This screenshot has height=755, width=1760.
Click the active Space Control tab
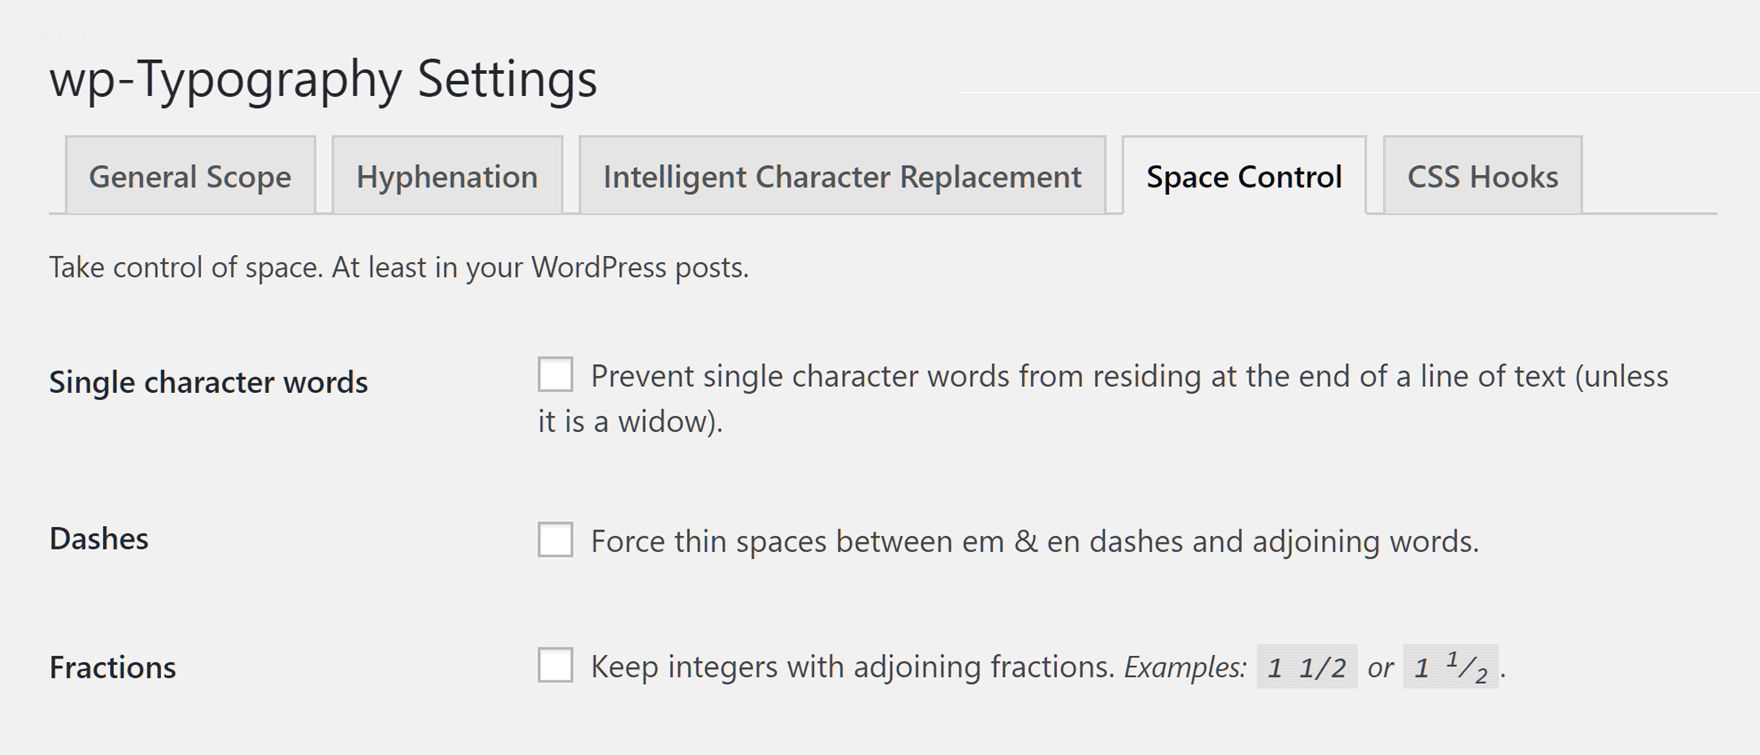1243,176
